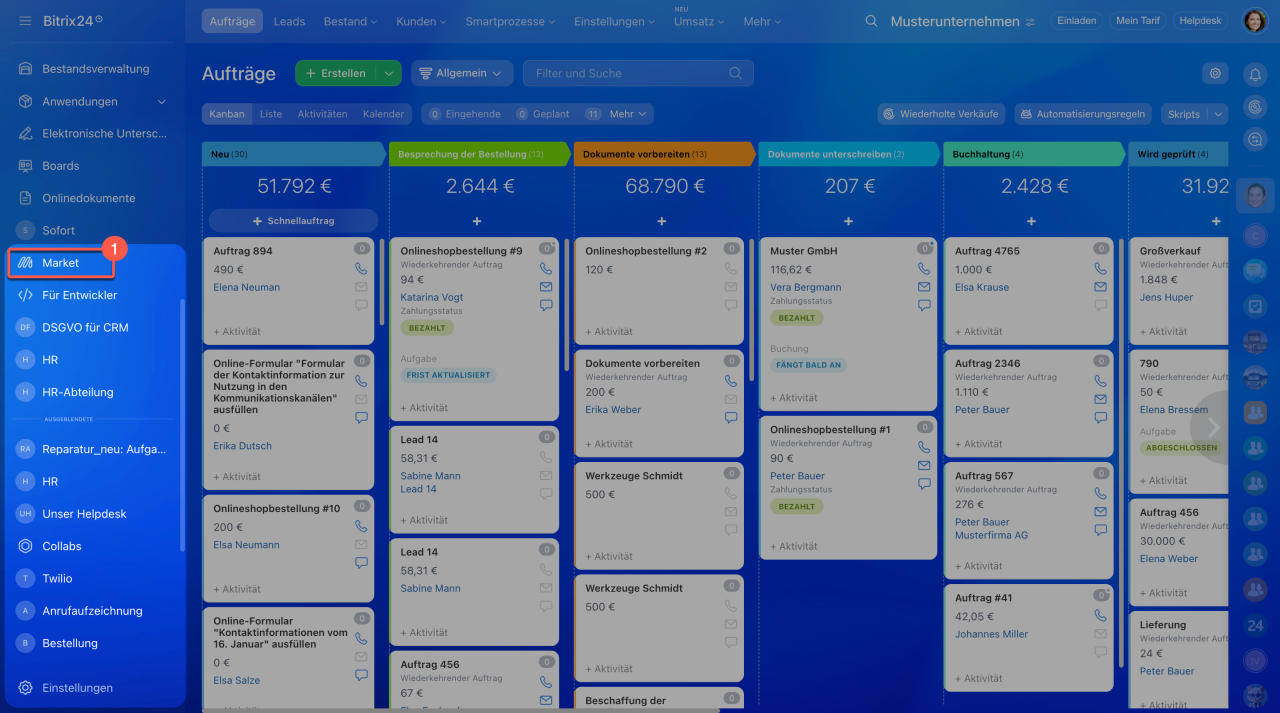Image resolution: width=1280 pixels, height=713 pixels.
Task: Click plus icon in Dokumente vorbereiten column
Action: pos(662,221)
